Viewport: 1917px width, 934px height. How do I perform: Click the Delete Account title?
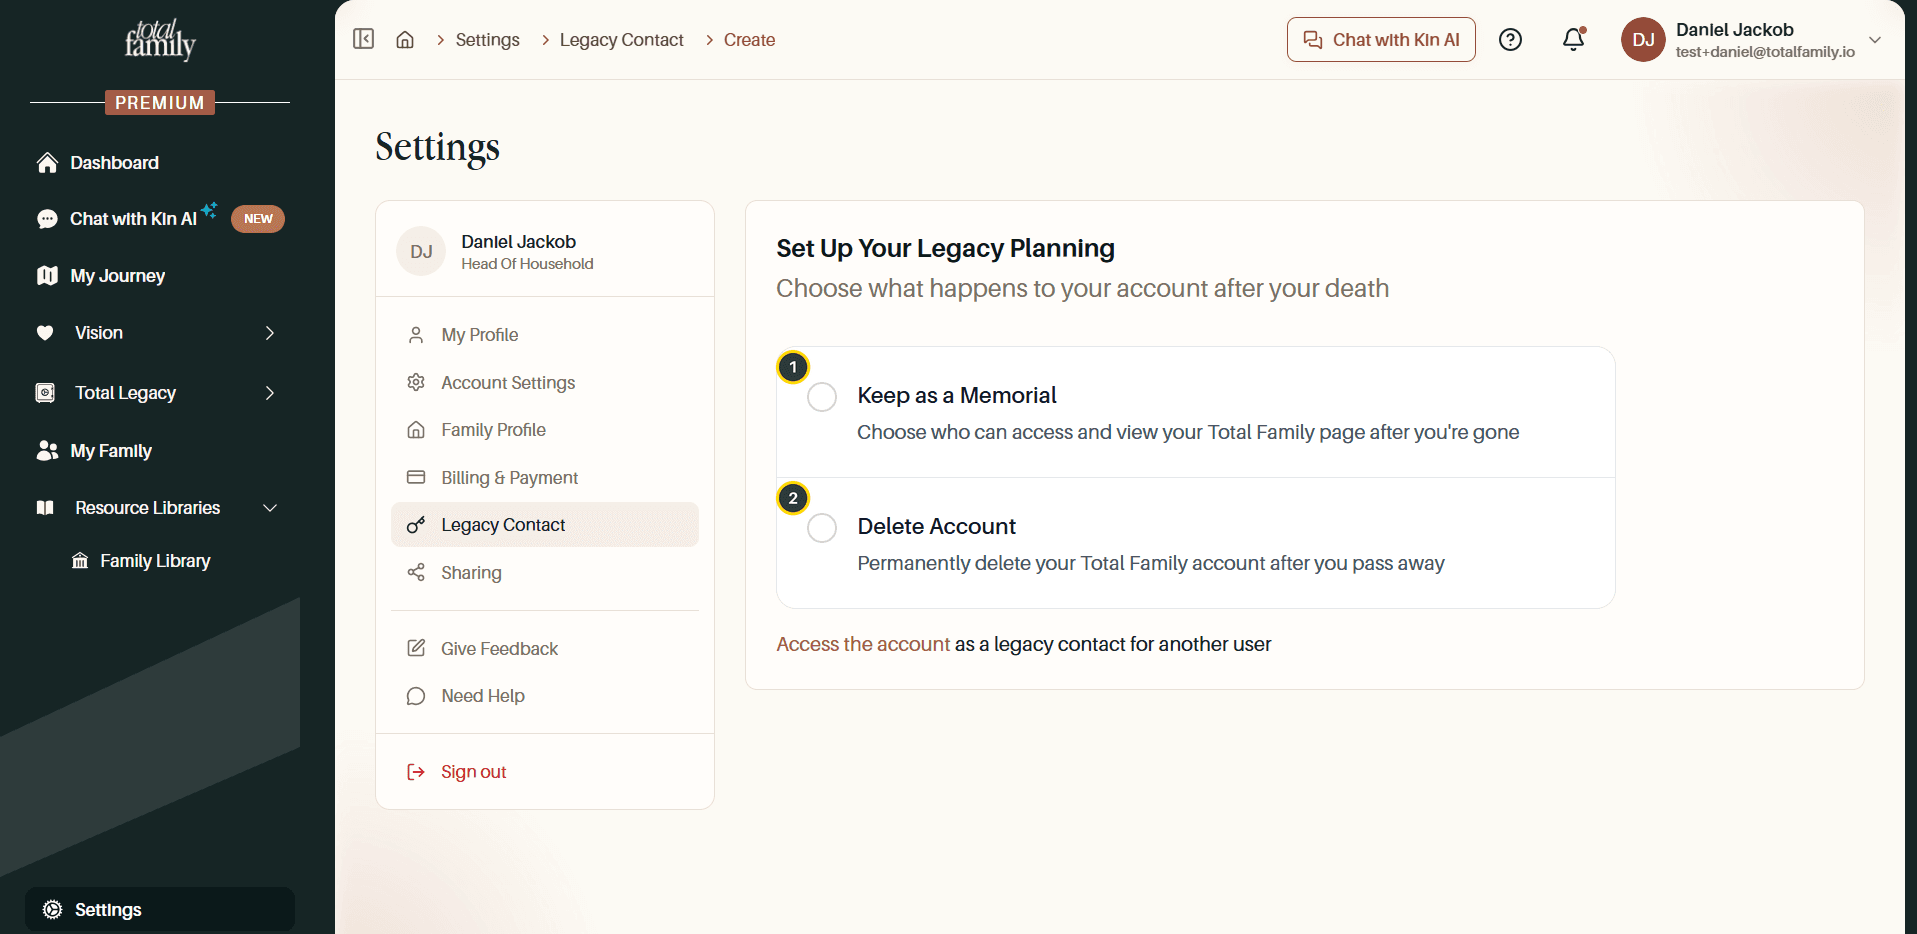point(937,526)
